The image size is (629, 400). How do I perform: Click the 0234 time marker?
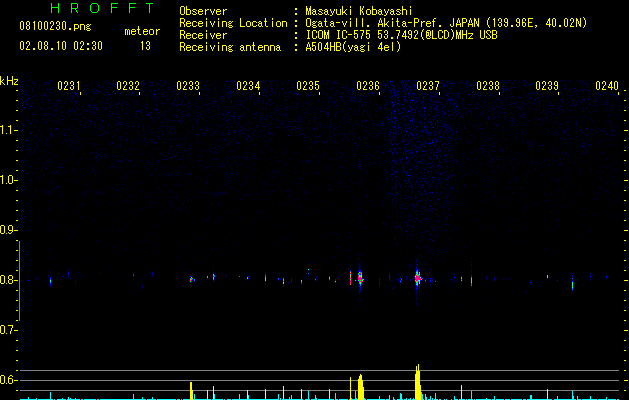click(248, 86)
